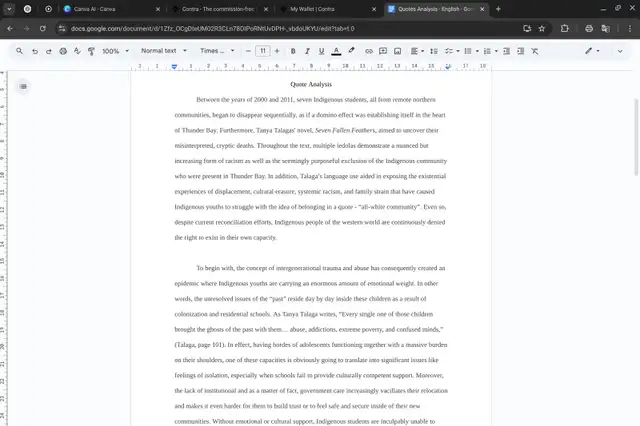Open the tab search dropdown
Screen dimensions: 640x426
(x=9, y=9)
